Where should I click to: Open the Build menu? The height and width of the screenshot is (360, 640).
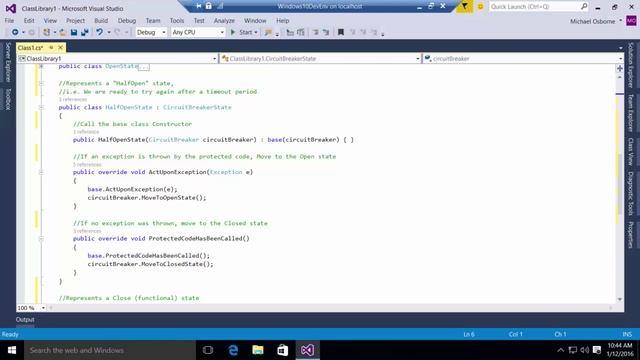(101, 20)
